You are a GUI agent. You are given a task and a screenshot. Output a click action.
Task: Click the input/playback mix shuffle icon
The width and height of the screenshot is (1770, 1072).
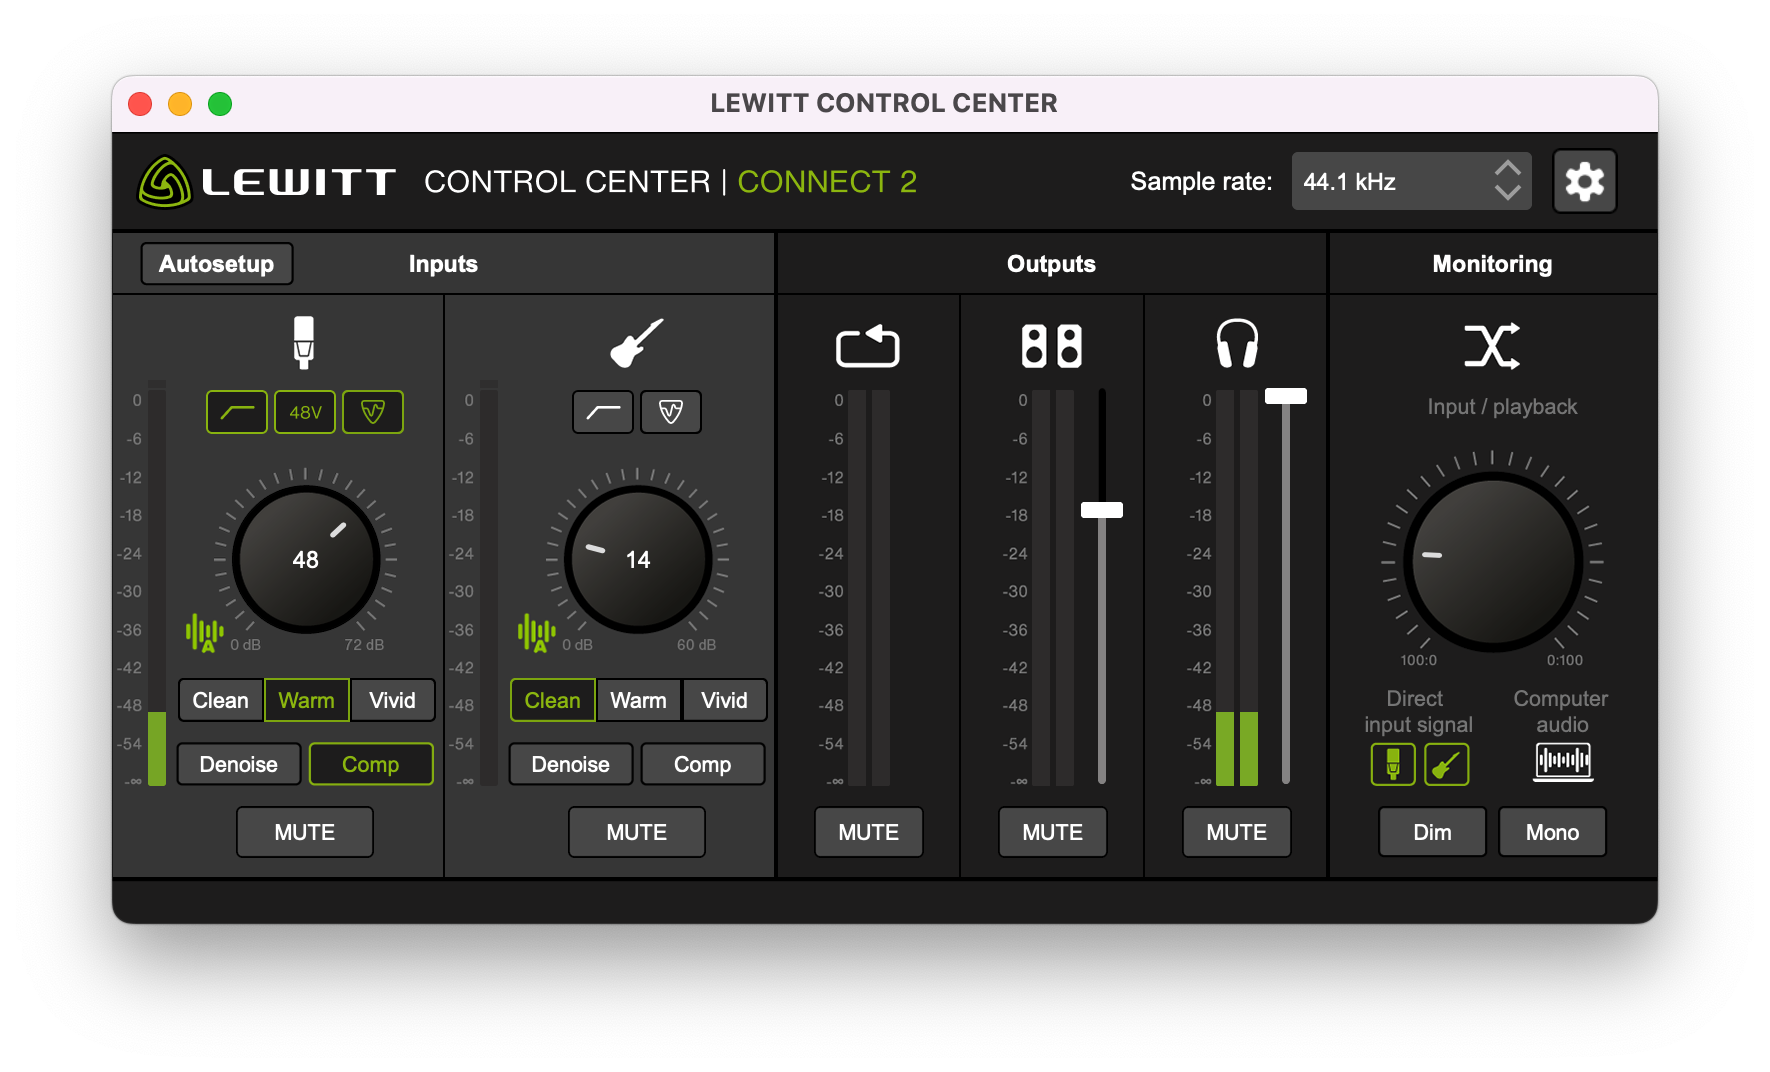coord(1492,346)
